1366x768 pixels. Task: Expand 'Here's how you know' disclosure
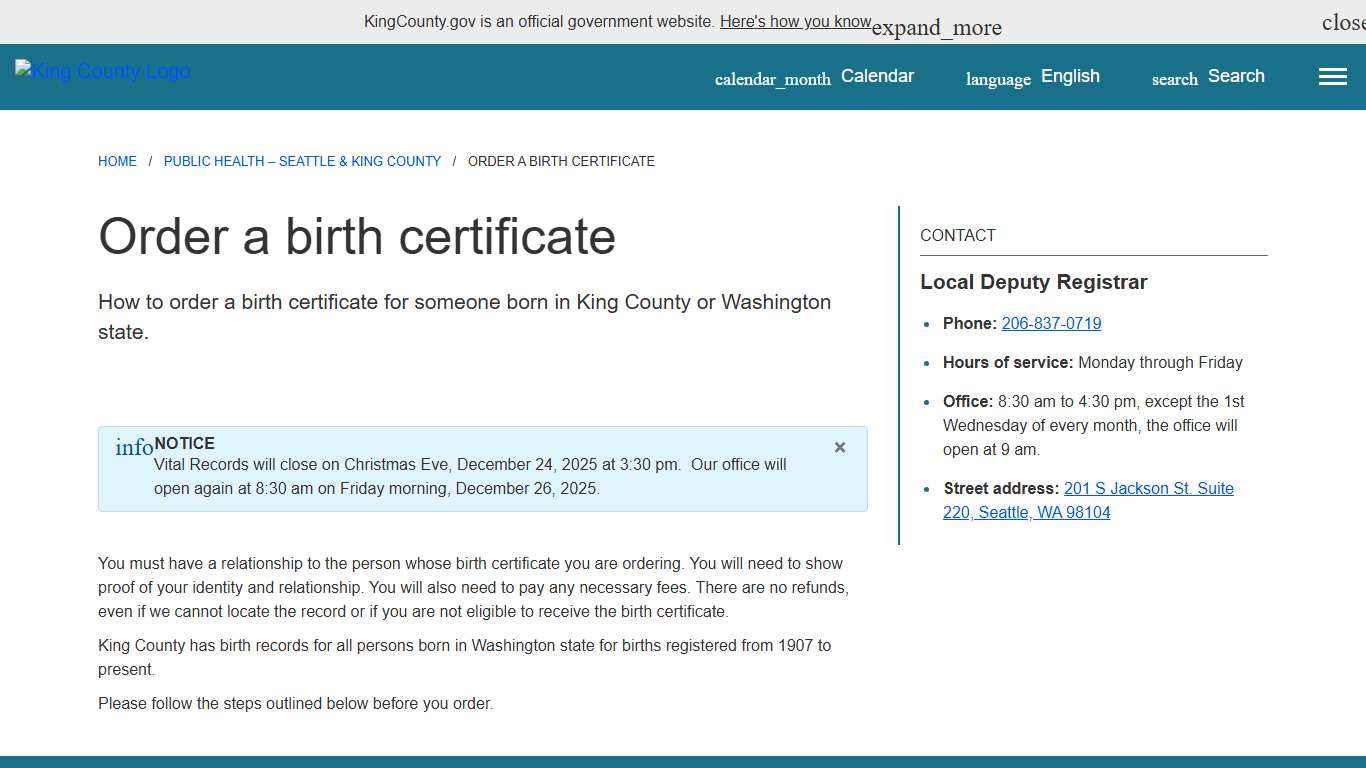[796, 21]
